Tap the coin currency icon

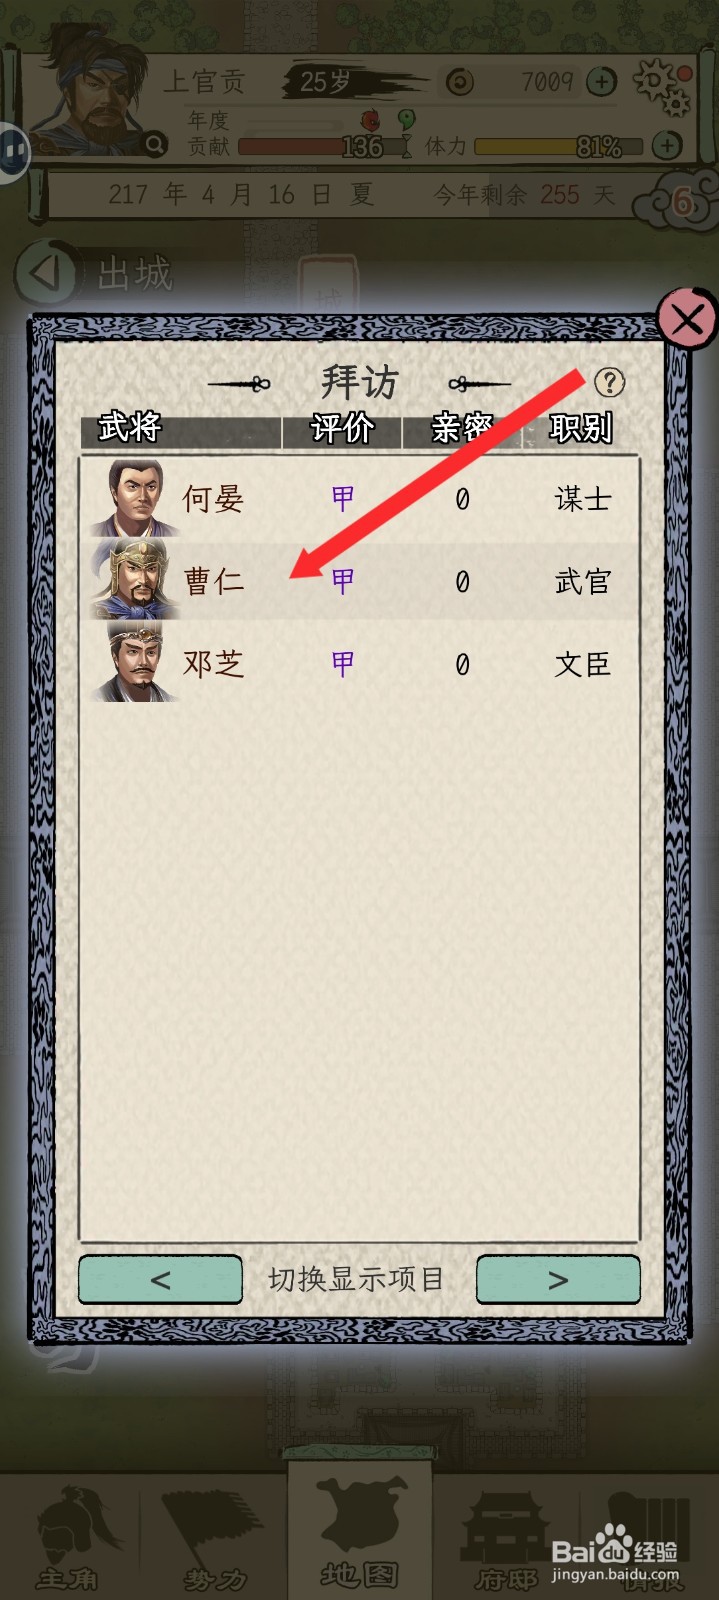[x=460, y=82]
